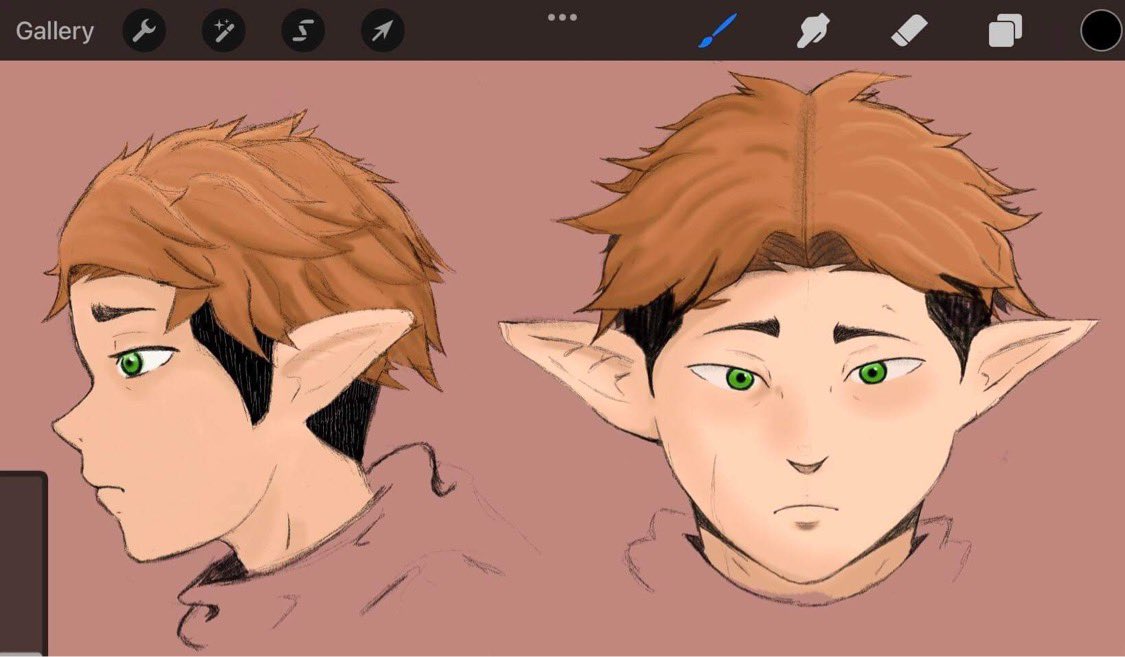Open the Adjustments magic wand menu
This screenshot has height=657, width=1125.
[223, 31]
